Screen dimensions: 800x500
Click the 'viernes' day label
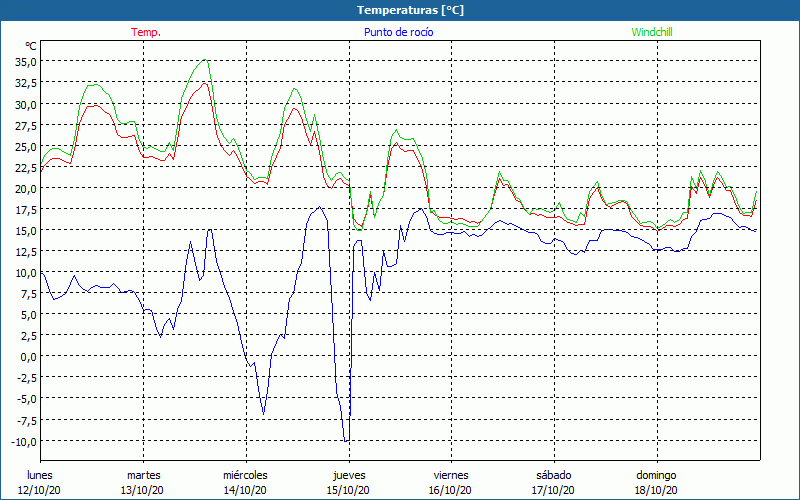point(451,475)
